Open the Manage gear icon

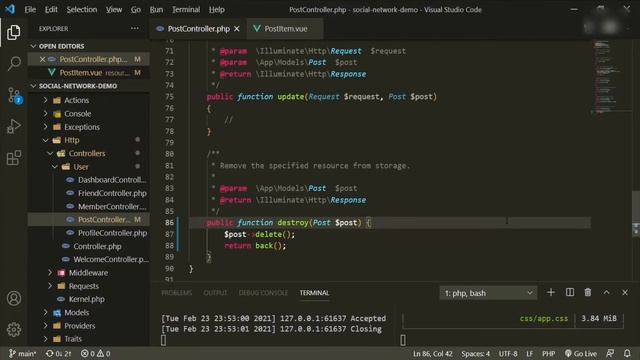[x=14, y=329]
